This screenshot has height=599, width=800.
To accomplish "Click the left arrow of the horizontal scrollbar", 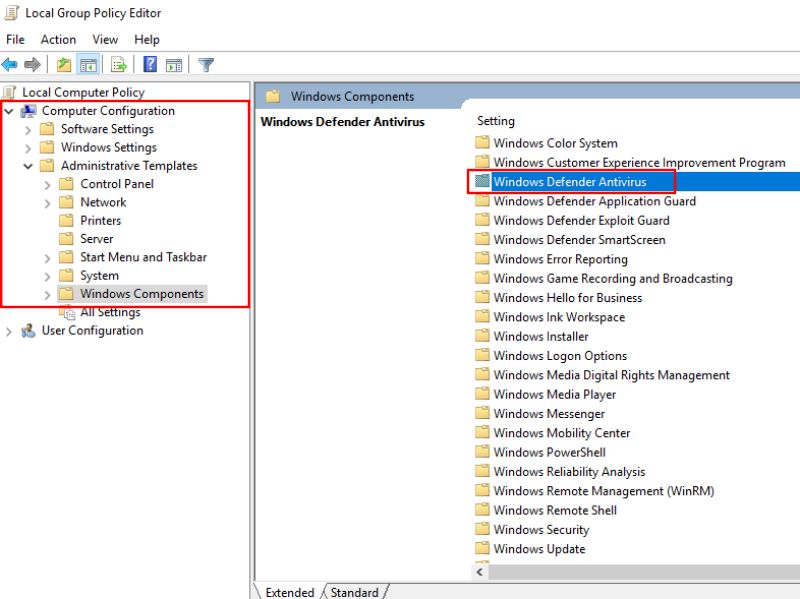I will (479, 571).
